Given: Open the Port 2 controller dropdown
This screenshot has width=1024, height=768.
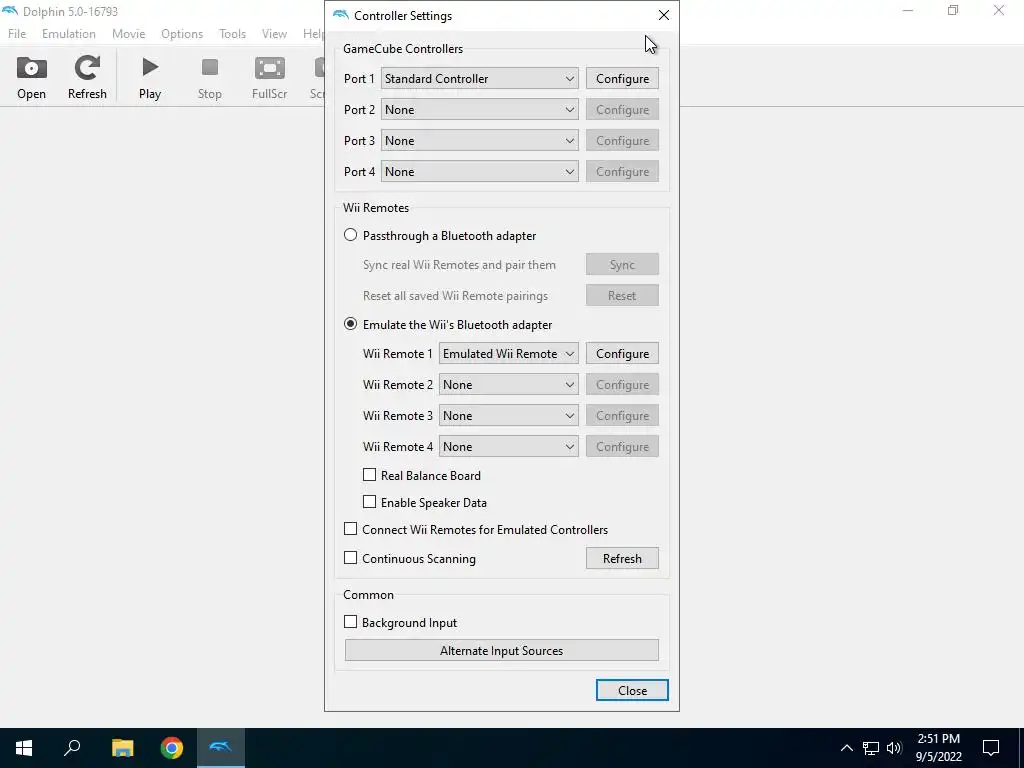Looking at the screenshot, I should [479, 110].
